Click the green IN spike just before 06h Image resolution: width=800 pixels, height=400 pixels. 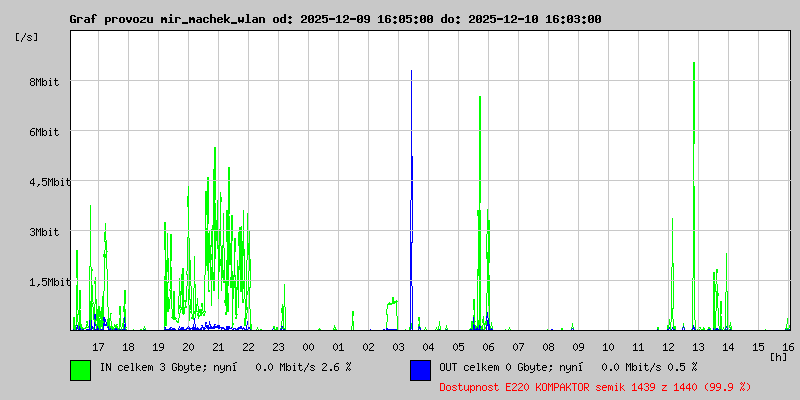click(480, 213)
